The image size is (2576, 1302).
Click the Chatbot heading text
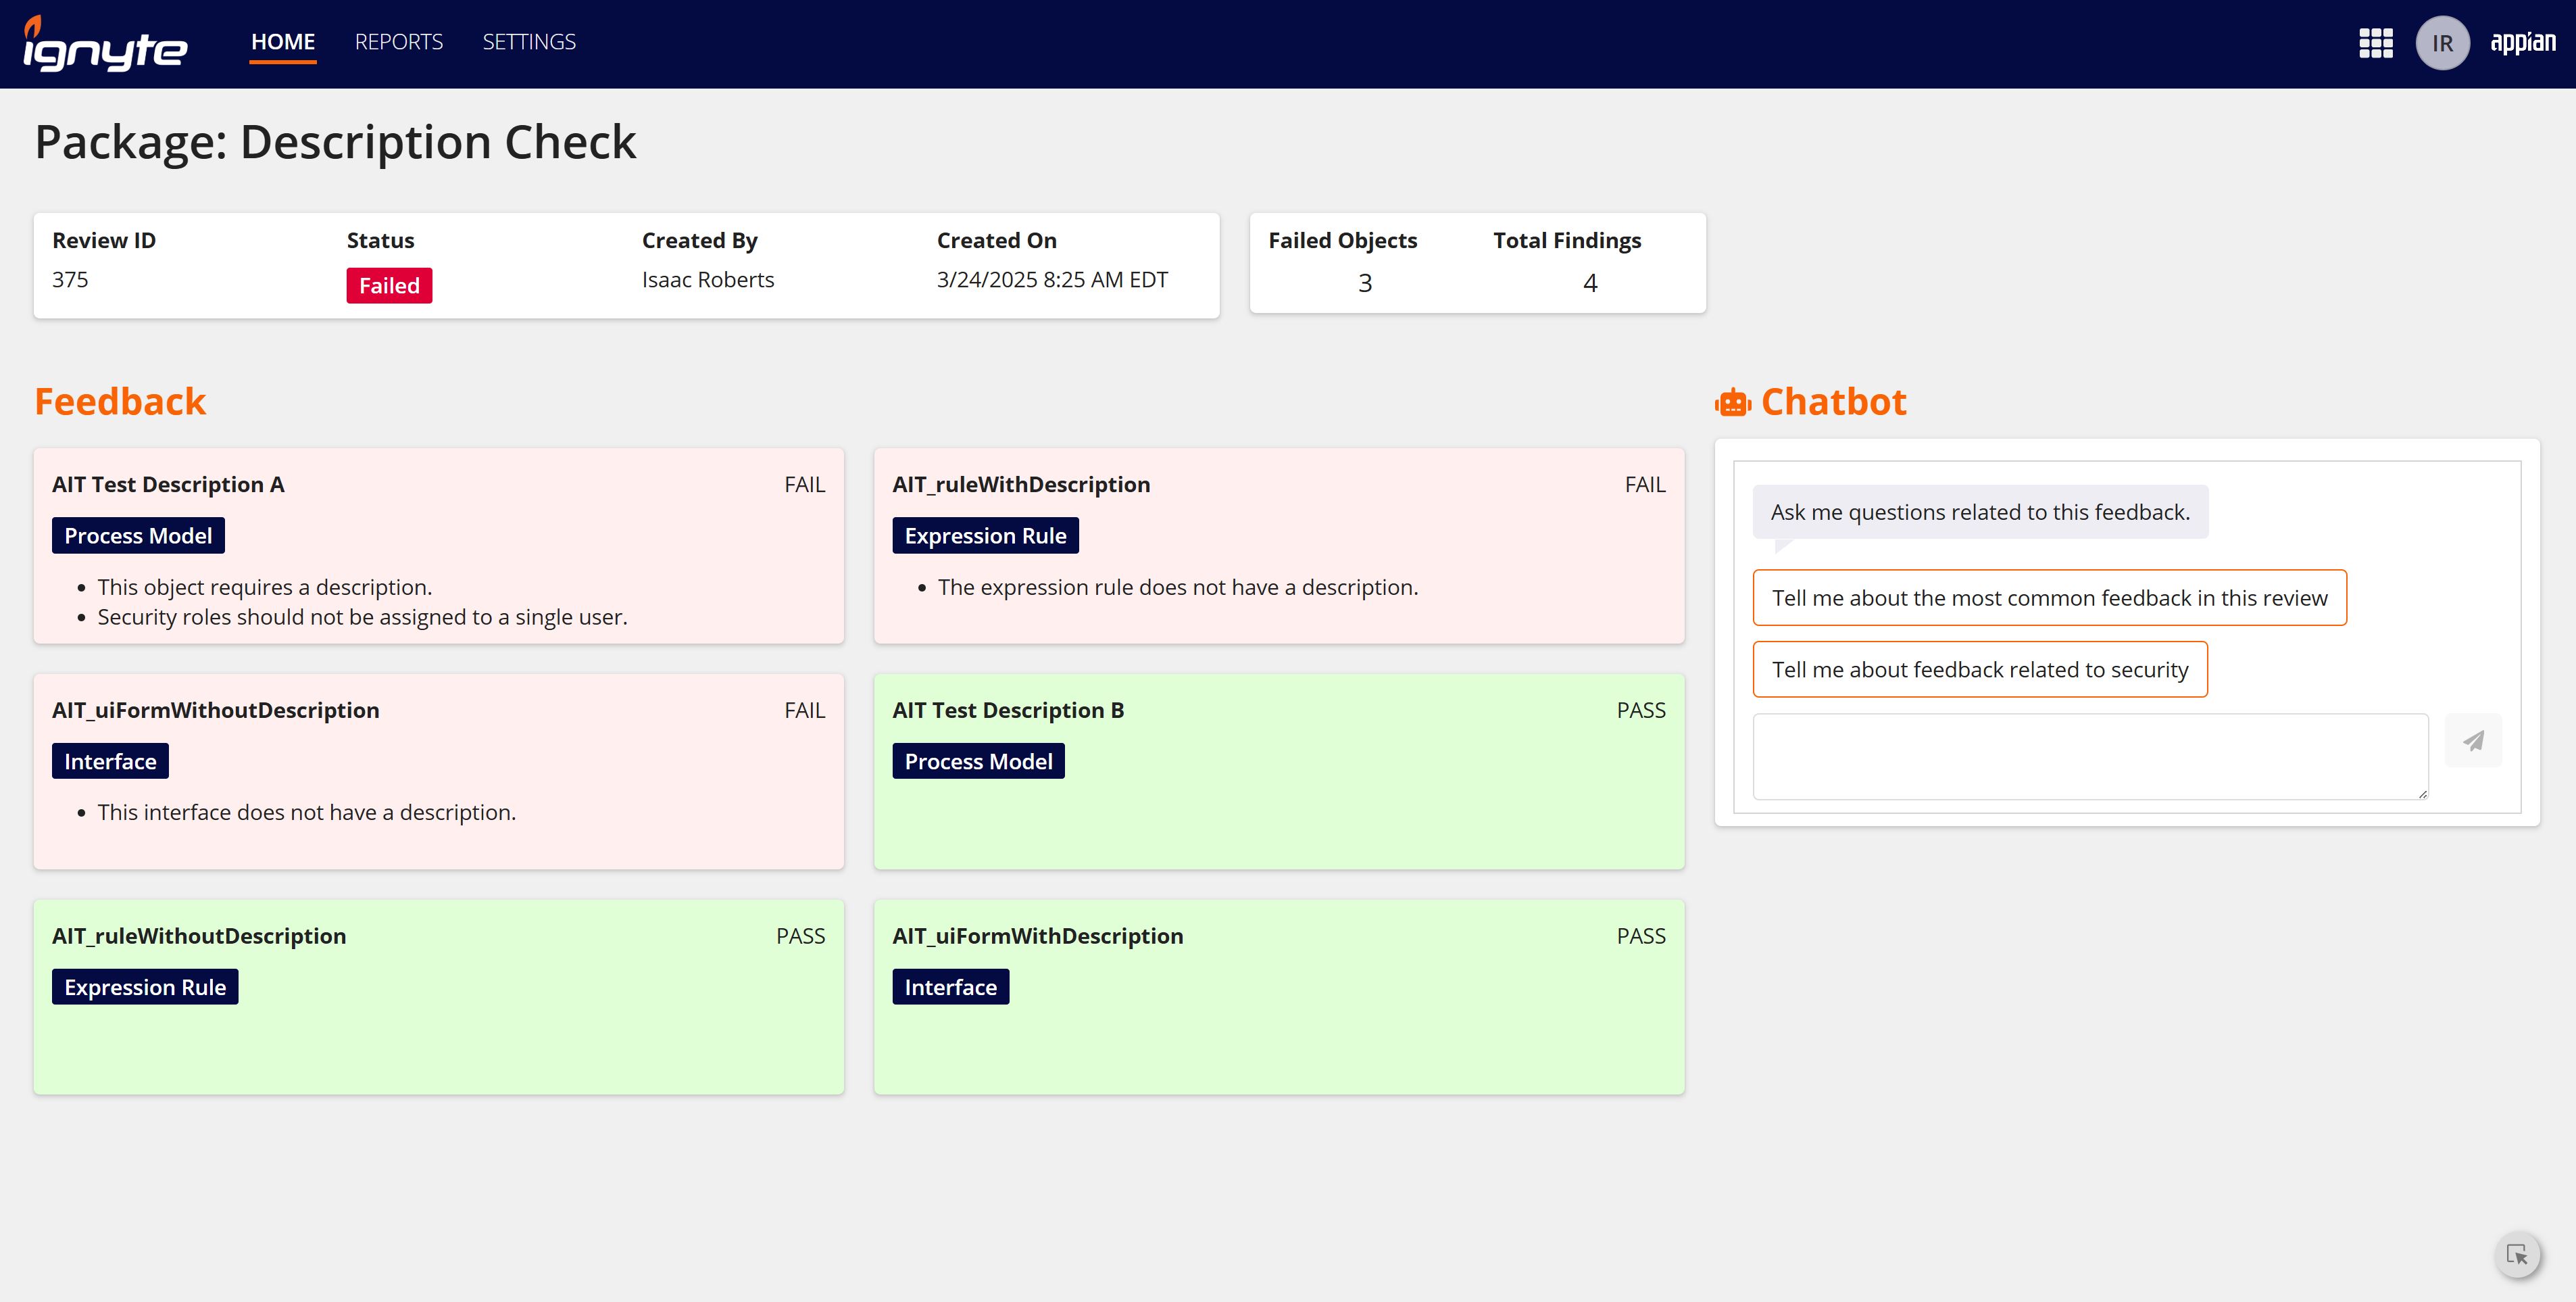point(1833,401)
